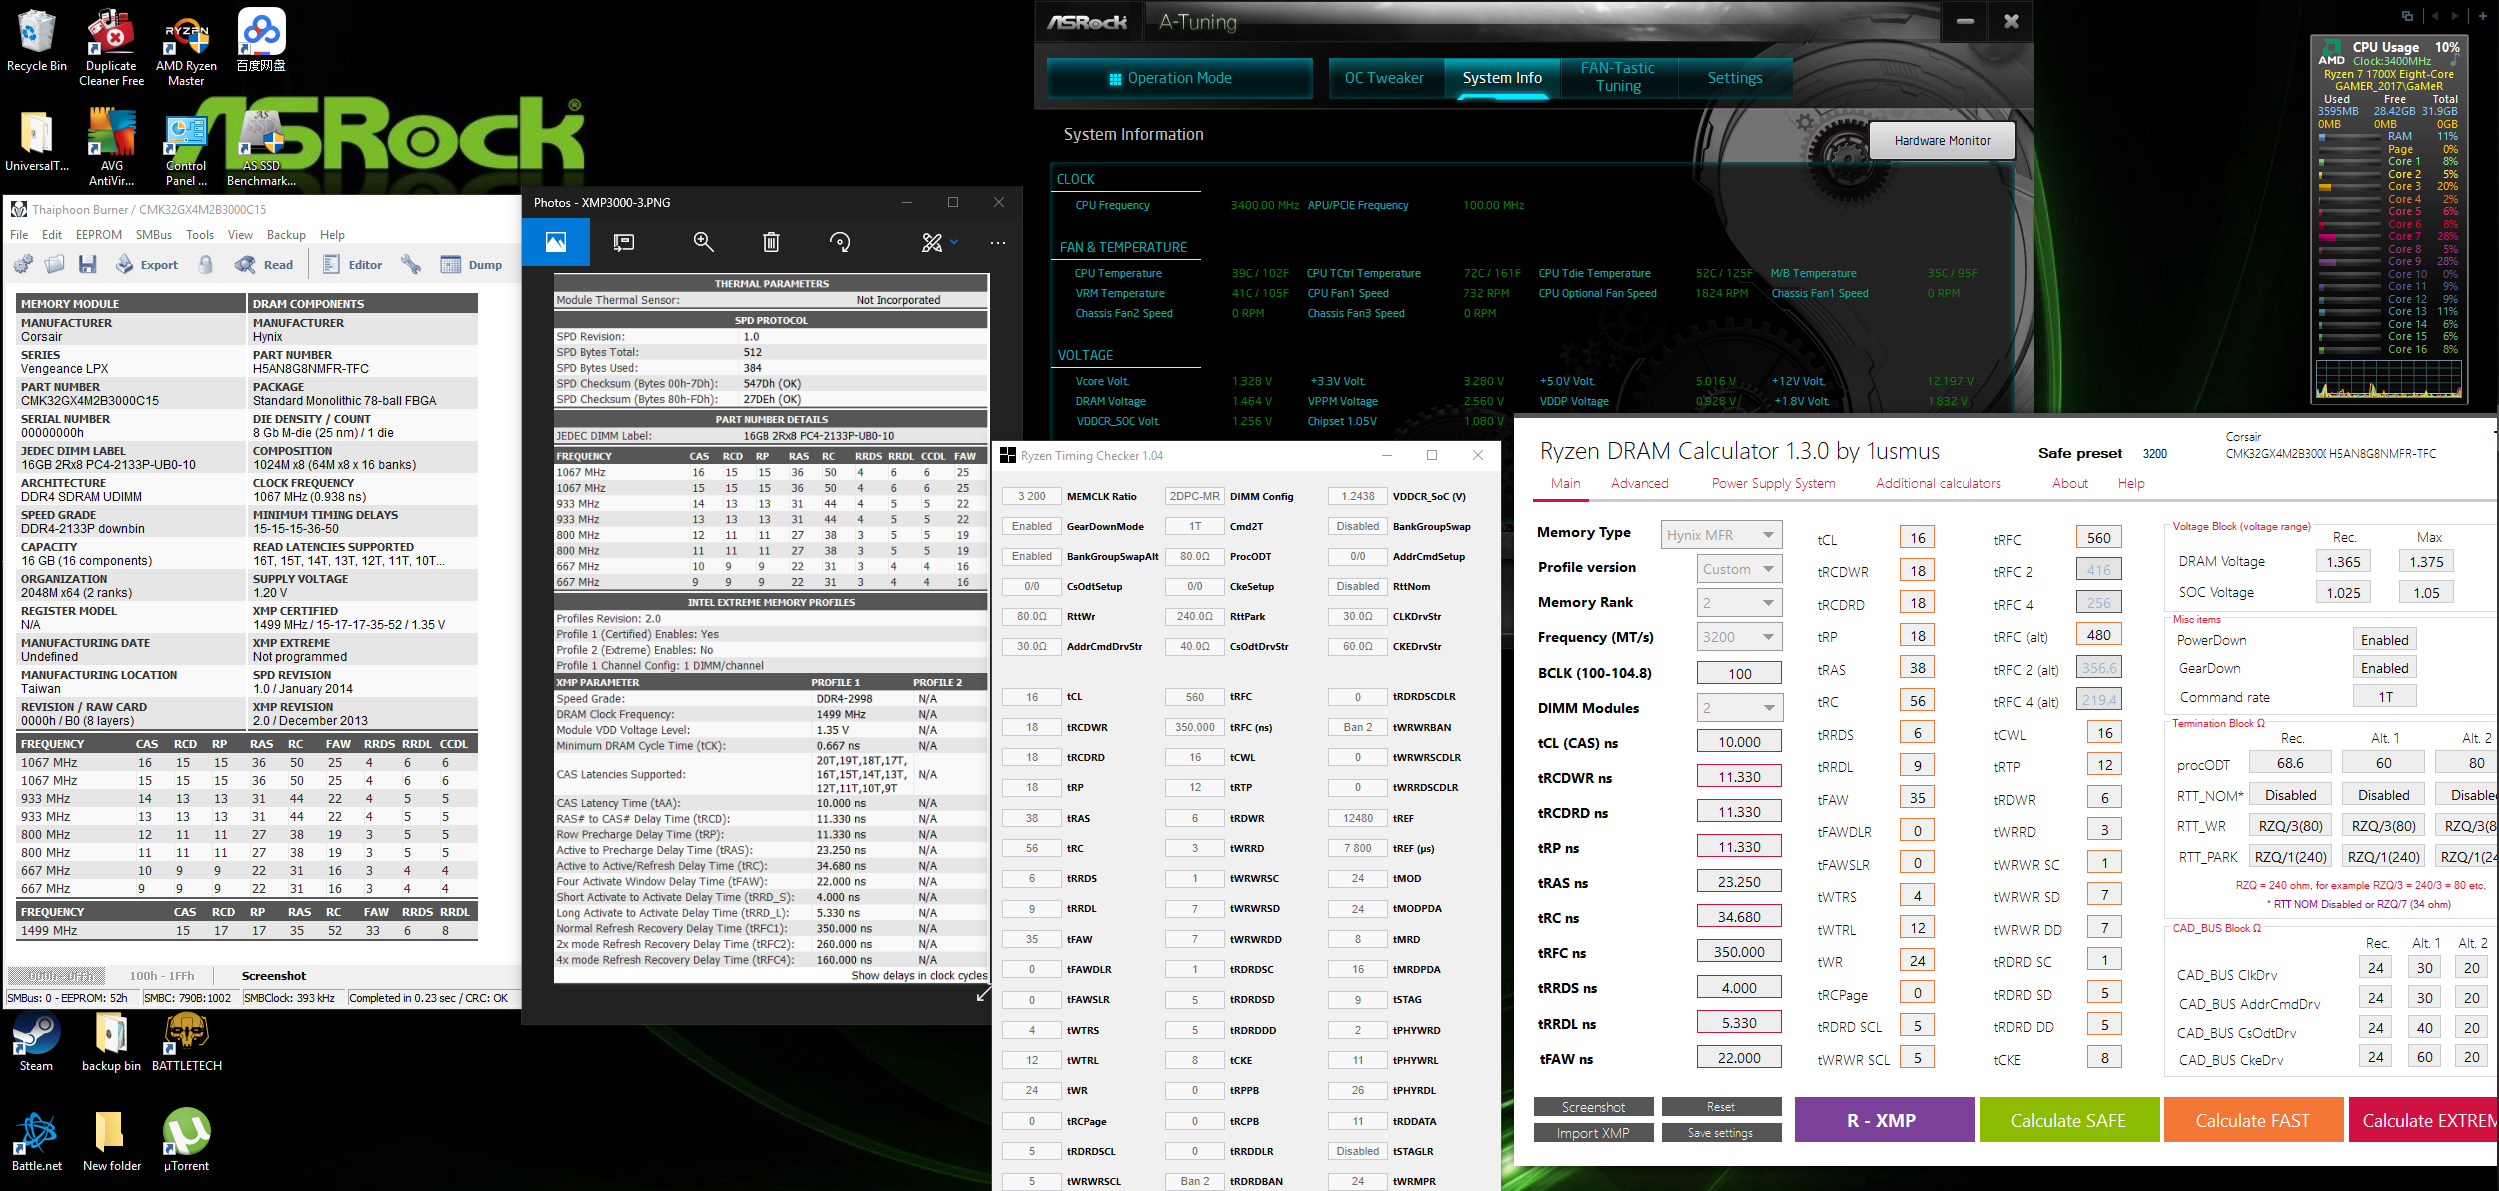
Task: Select Screenshot tab at Thaiphoon Burner bottom
Action: [x=273, y=975]
